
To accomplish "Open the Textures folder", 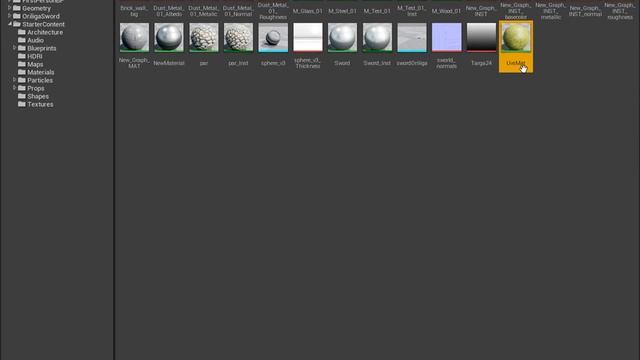I will click(40, 104).
